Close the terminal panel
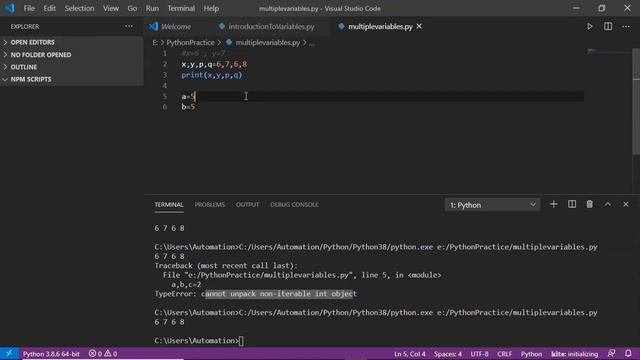The image size is (640, 360). pos(626,204)
